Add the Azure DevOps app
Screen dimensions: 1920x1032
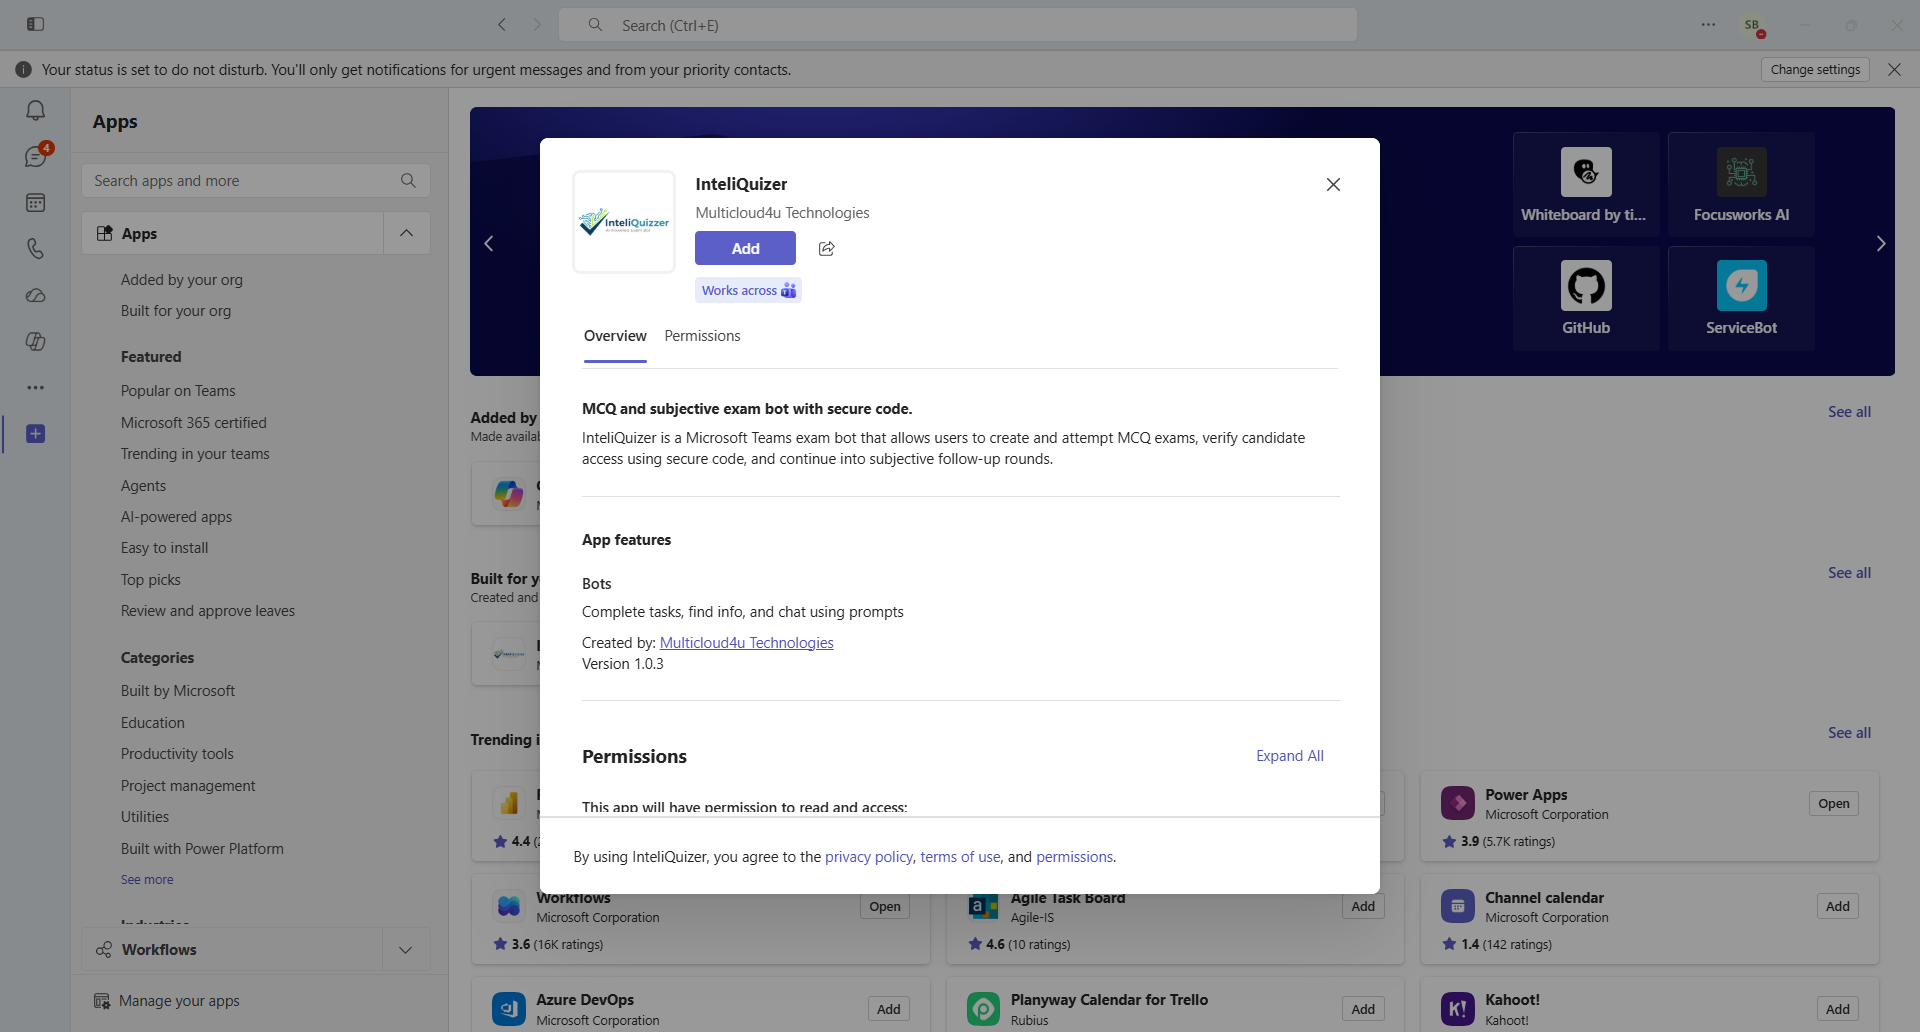point(888,1010)
